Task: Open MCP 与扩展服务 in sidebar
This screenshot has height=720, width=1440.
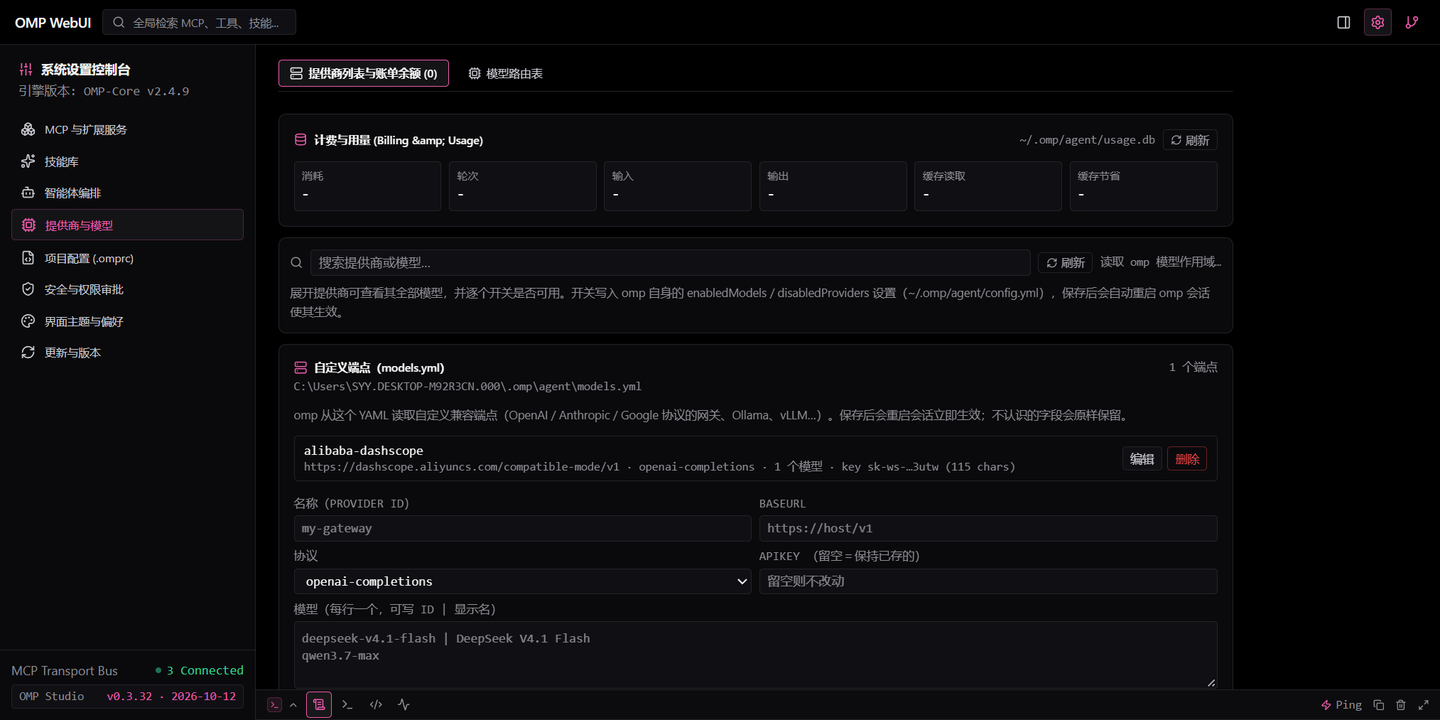Action: [x=127, y=130]
